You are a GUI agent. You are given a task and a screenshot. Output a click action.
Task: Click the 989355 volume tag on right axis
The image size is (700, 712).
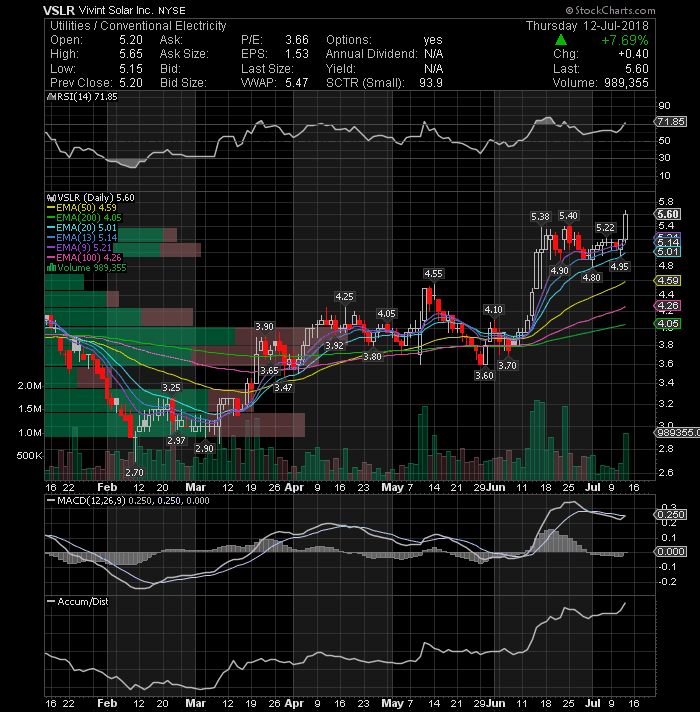(676, 433)
